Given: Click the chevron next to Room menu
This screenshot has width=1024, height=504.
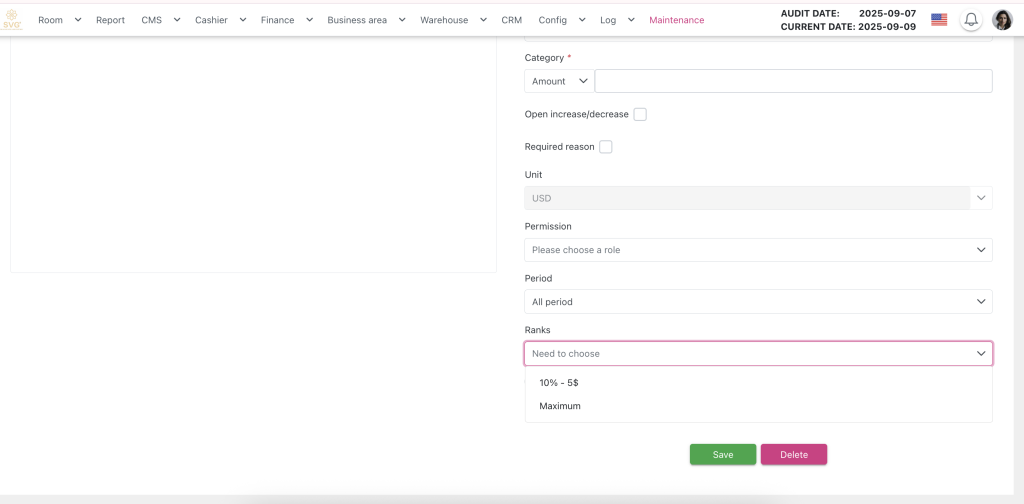Looking at the screenshot, I should [x=78, y=20].
